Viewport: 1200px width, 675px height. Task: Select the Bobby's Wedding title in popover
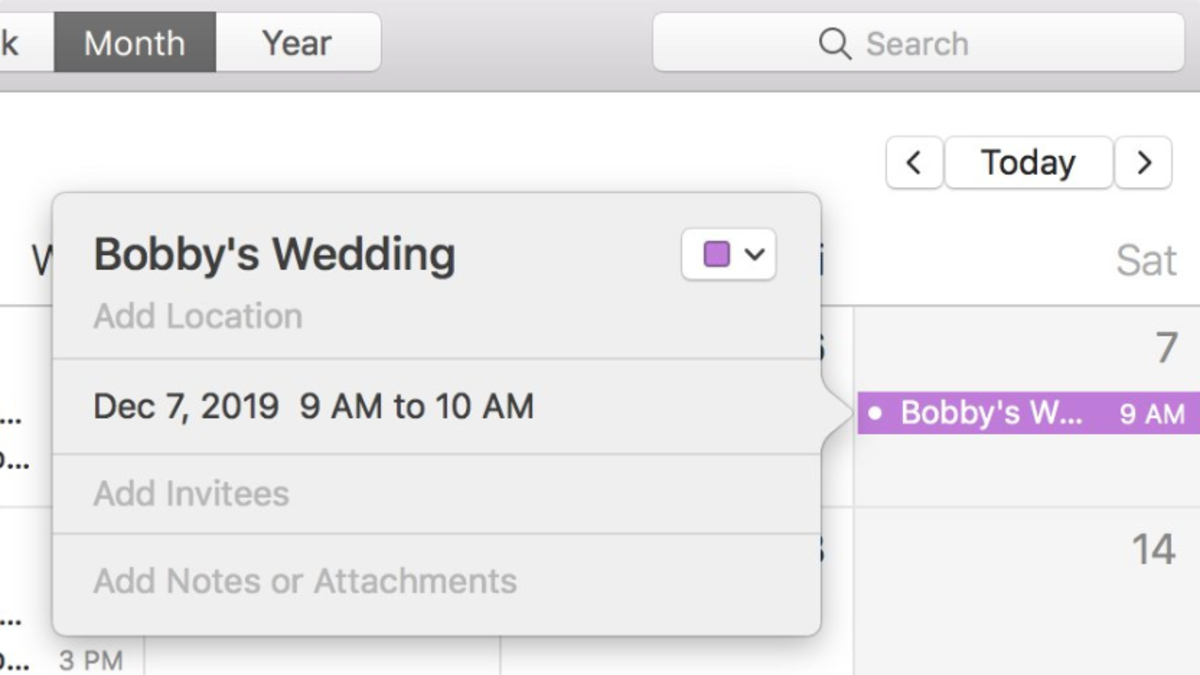[x=274, y=255]
